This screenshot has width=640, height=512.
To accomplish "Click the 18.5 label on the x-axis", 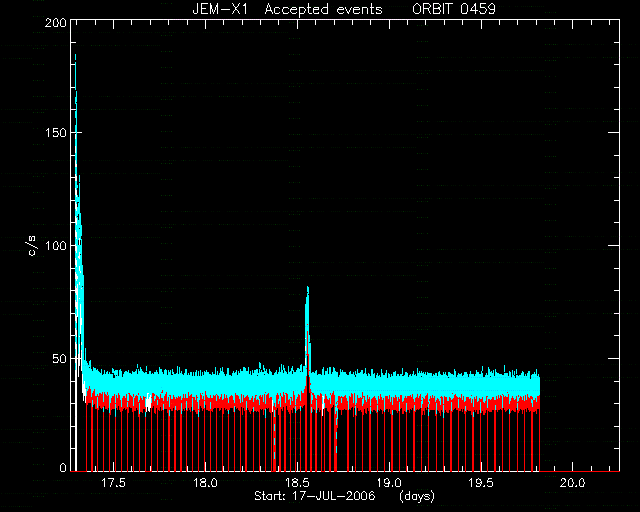I will pyautogui.click(x=297, y=483).
